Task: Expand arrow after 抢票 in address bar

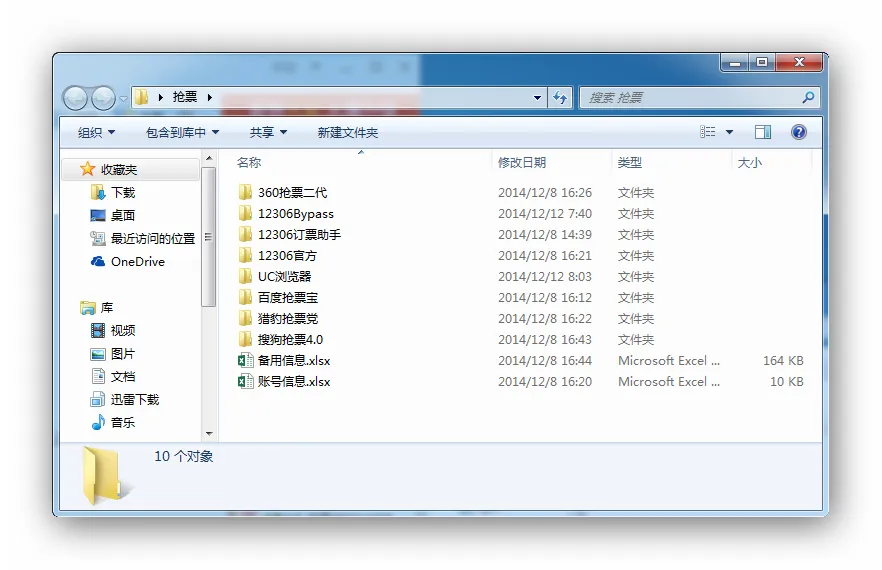Action: (210, 97)
